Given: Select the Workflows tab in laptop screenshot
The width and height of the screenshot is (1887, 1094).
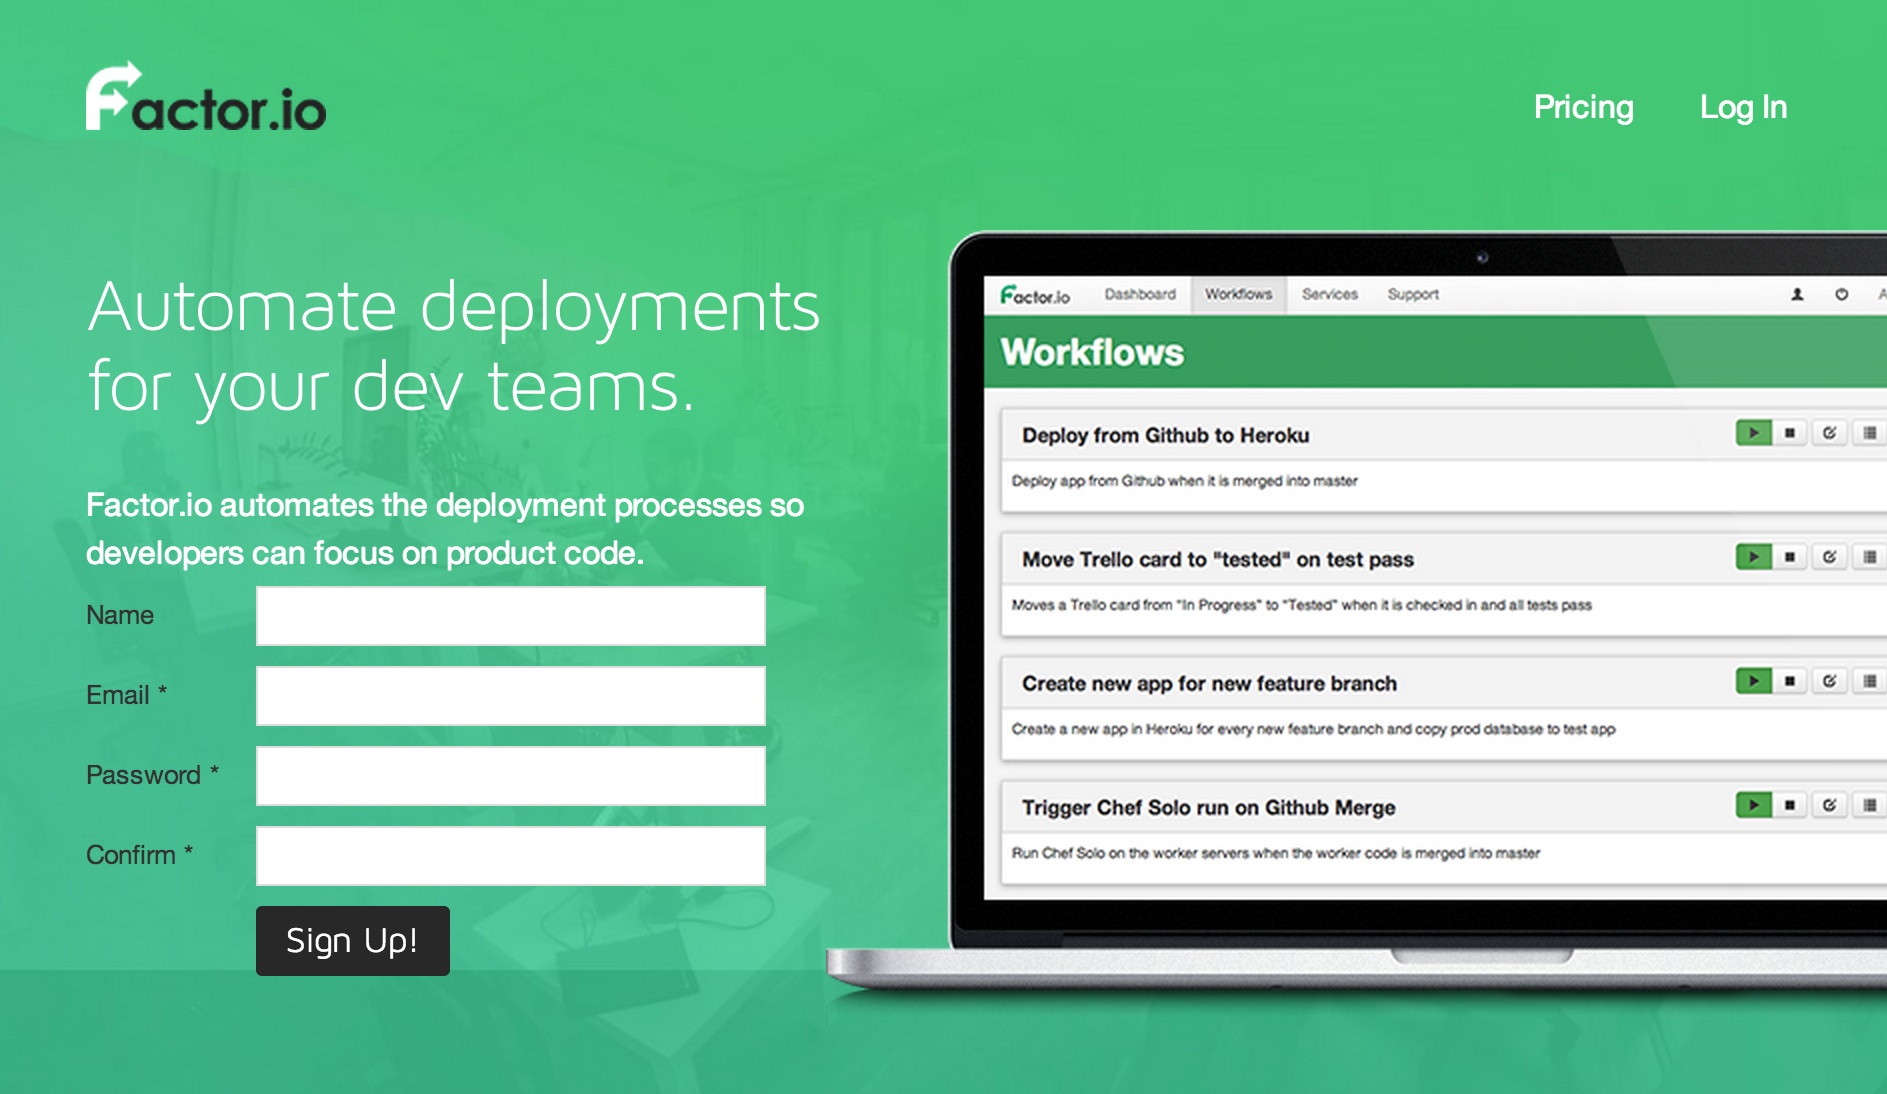Looking at the screenshot, I should (x=1238, y=294).
